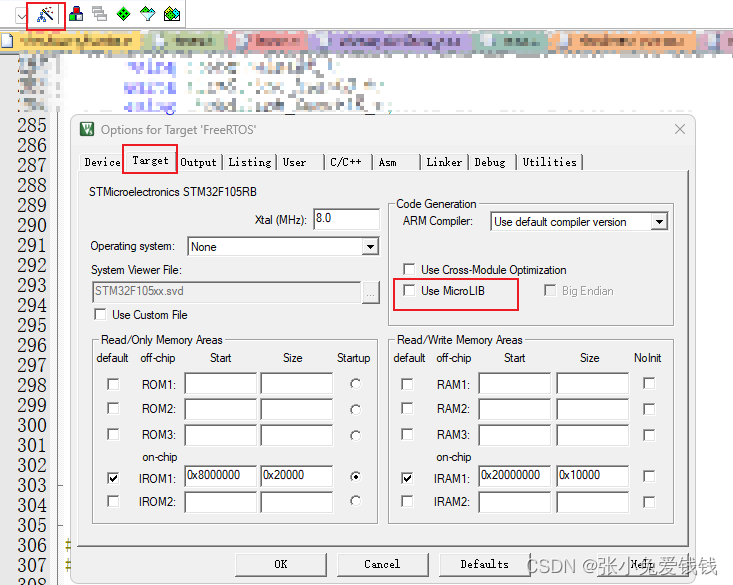
Task: Select ROM2 Startup radio button
Action: pyautogui.click(x=355, y=410)
